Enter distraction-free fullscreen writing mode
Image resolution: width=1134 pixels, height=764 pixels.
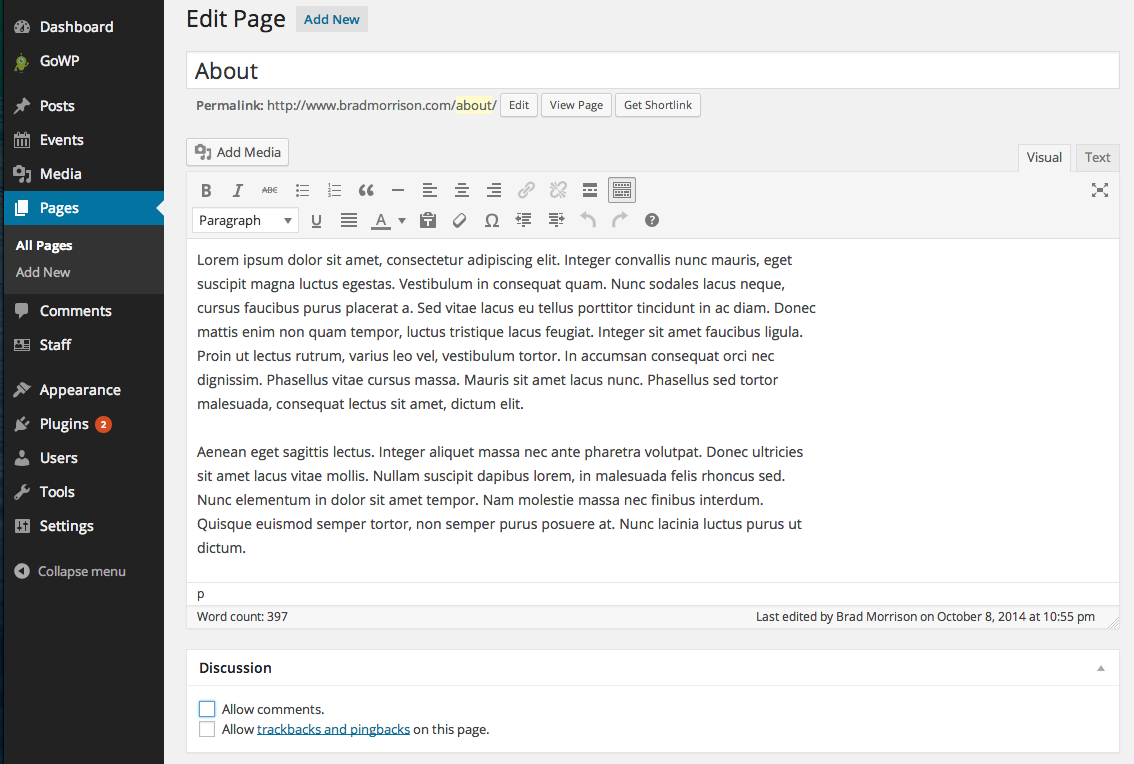pos(1099,190)
